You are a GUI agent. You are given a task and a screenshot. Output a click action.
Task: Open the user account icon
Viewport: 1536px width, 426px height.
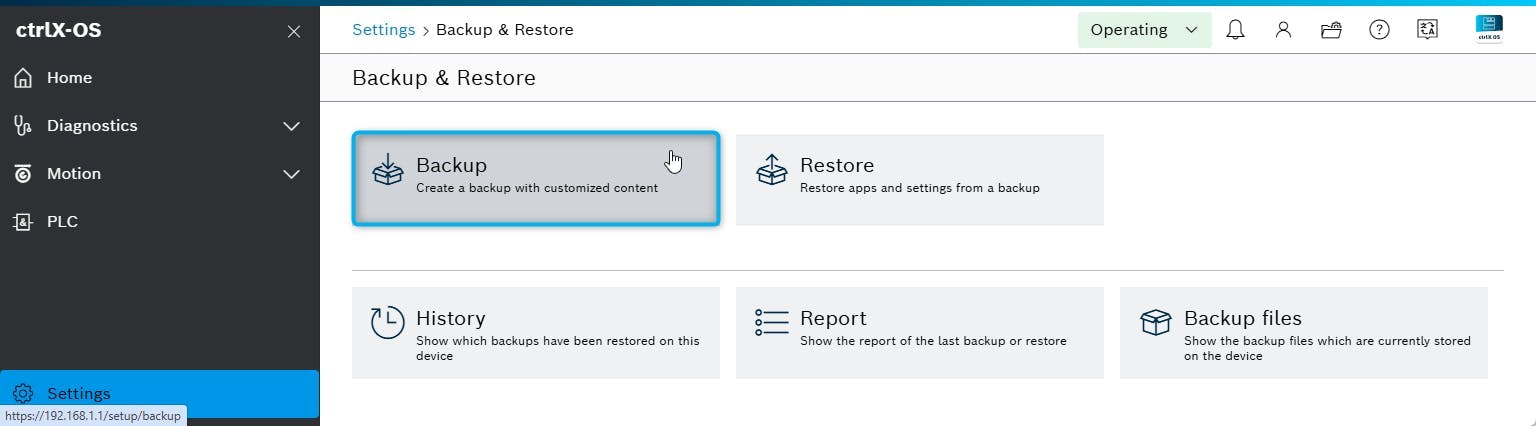(x=1283, y=30)
